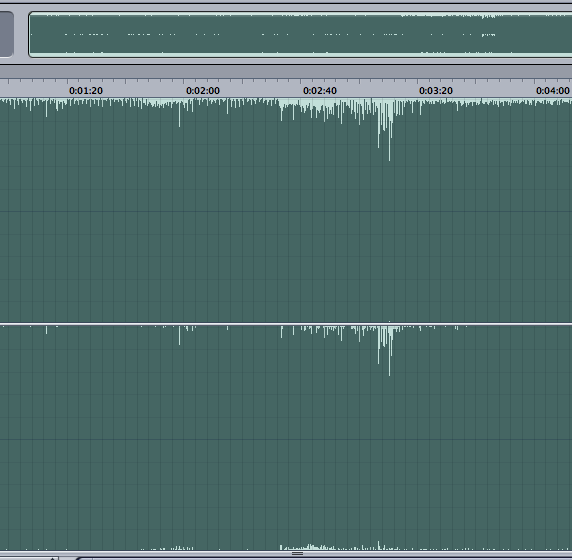Click the gray button left of the overview waveform
This screenshot has height=560, width=572.
point(6,34)
